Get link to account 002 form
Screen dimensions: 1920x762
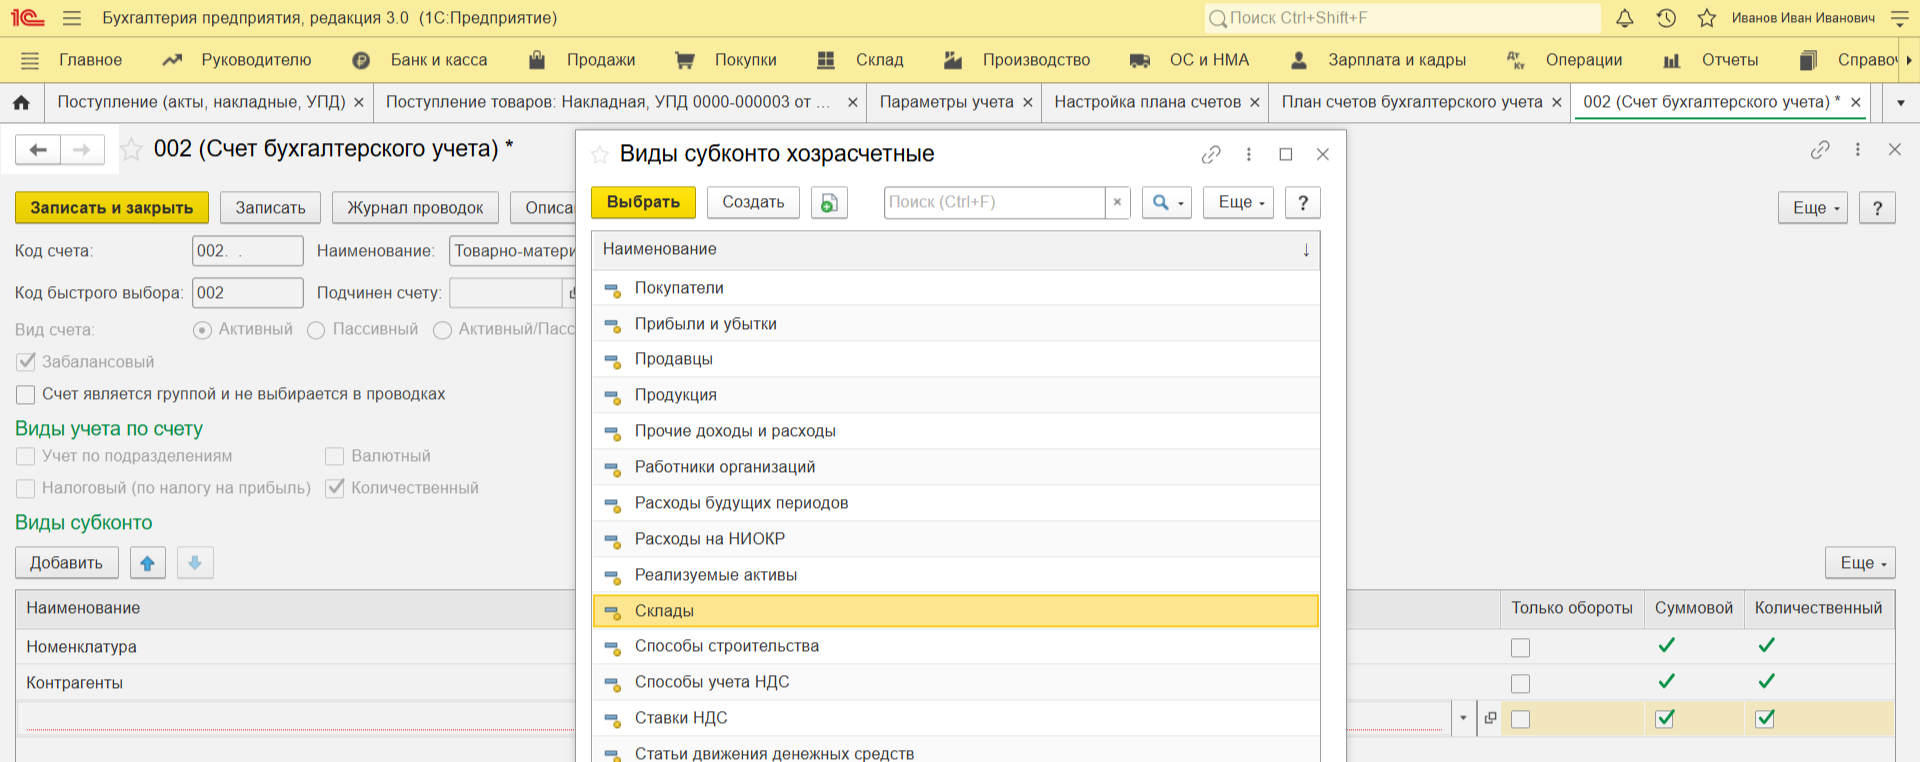tap(1820, 149)
